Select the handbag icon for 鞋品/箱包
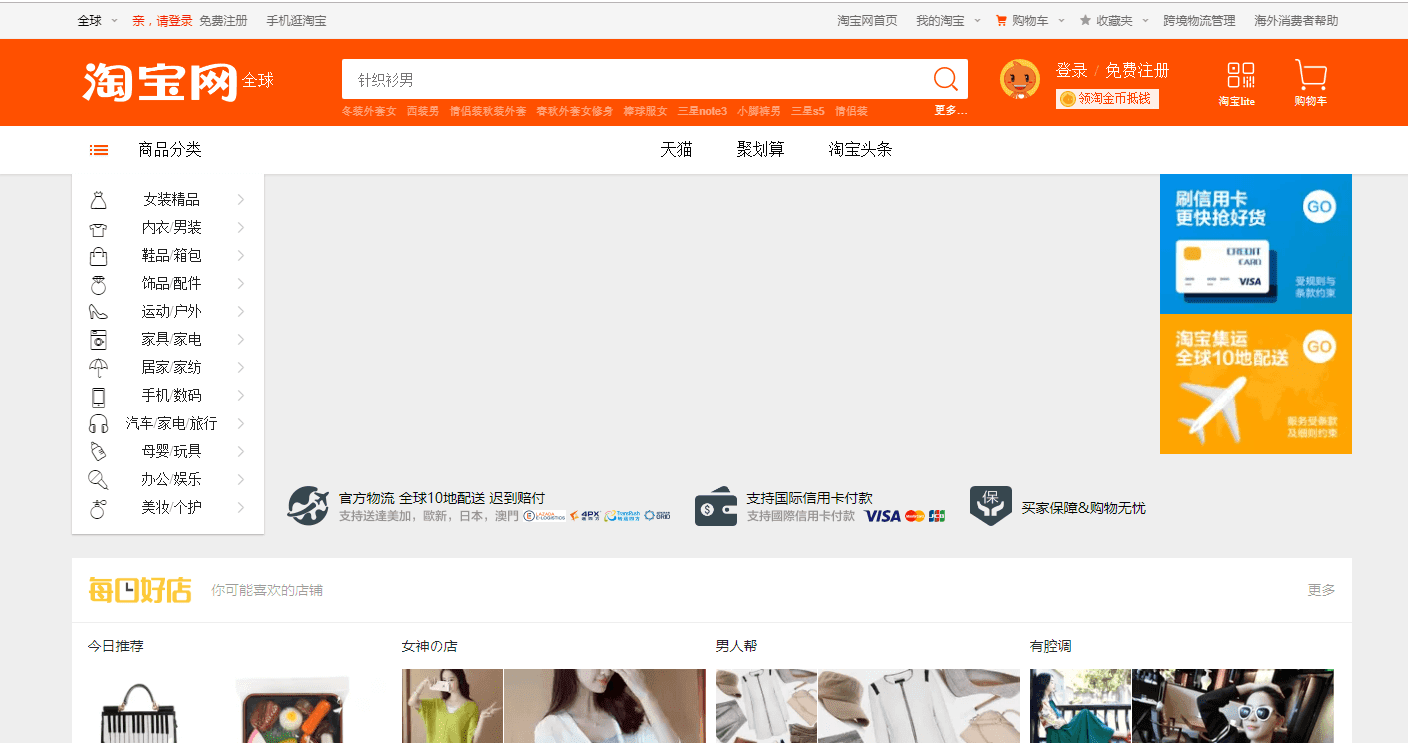This screenshot has height=743, width=1408. [x=98, y=256]
